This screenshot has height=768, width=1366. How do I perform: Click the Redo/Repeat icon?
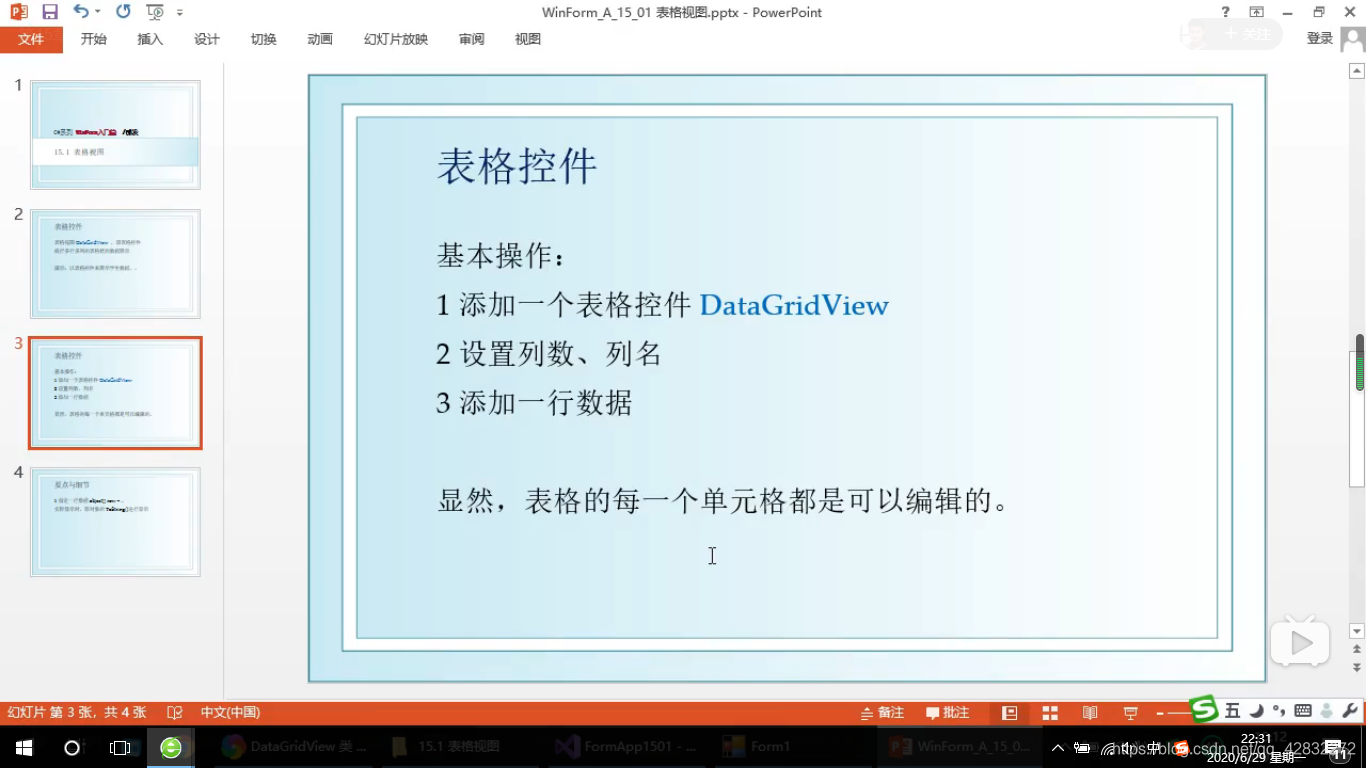[123, 12]
